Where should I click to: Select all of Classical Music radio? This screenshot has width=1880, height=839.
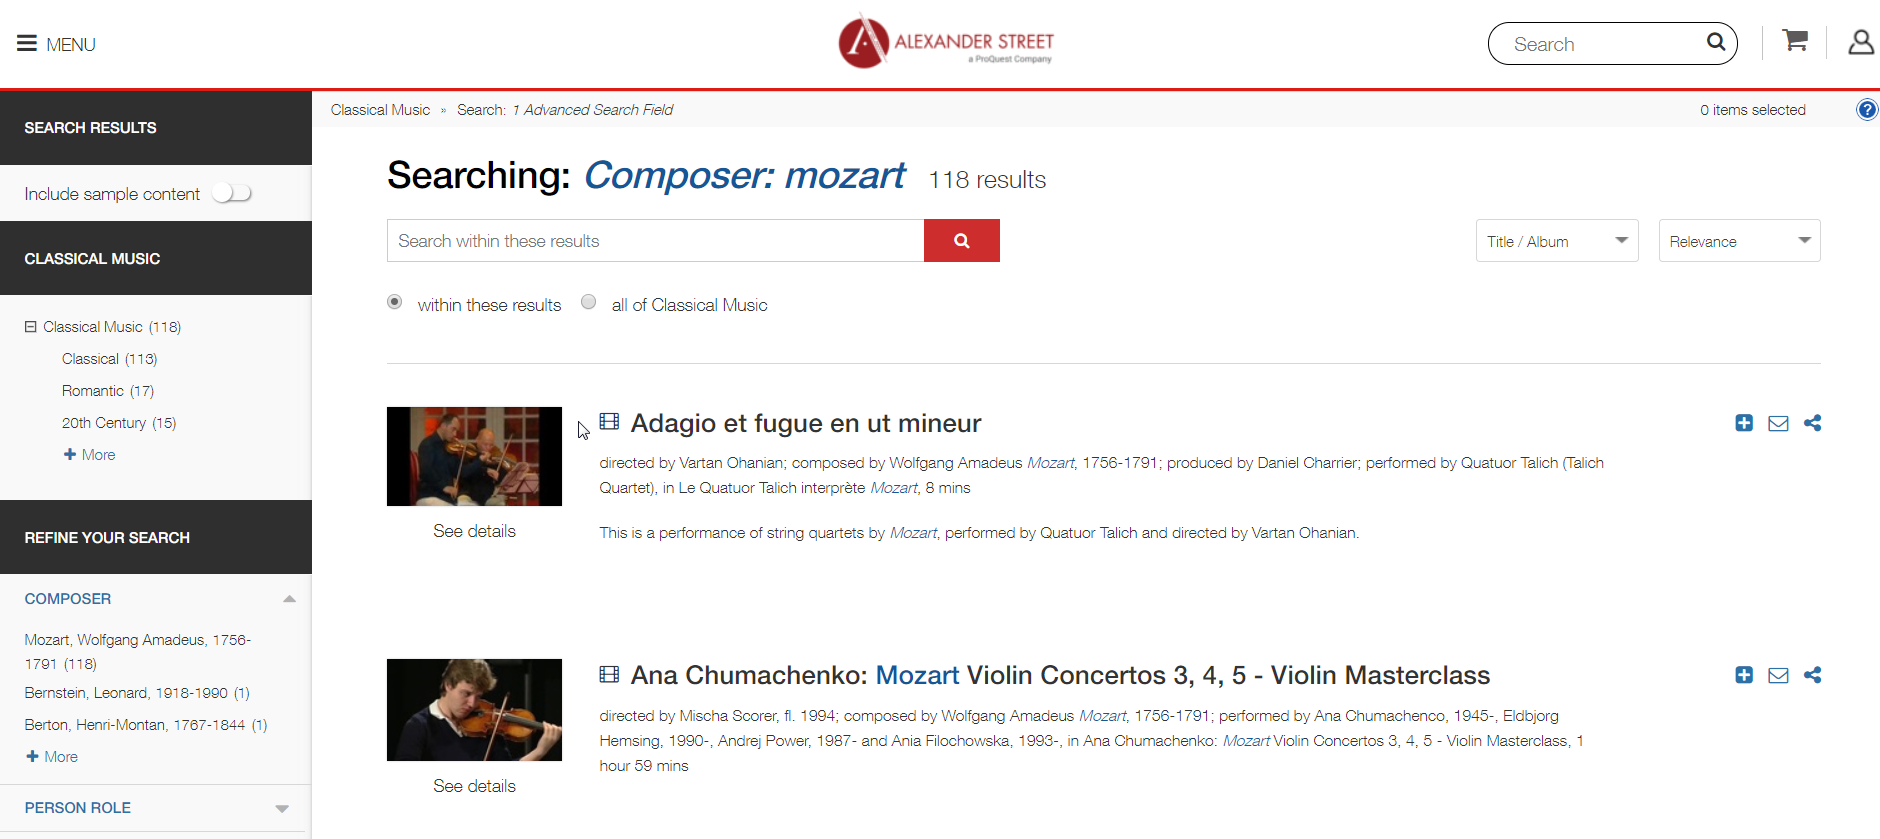pyautogui.click(x=589, y=302)
